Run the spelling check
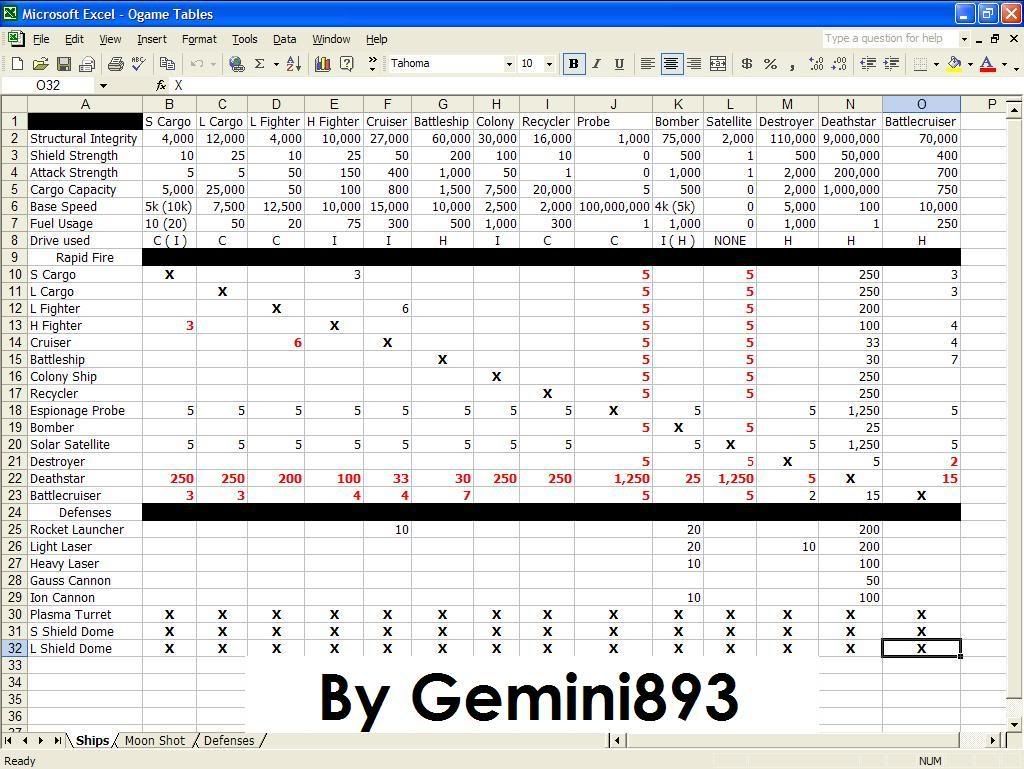 138,63
